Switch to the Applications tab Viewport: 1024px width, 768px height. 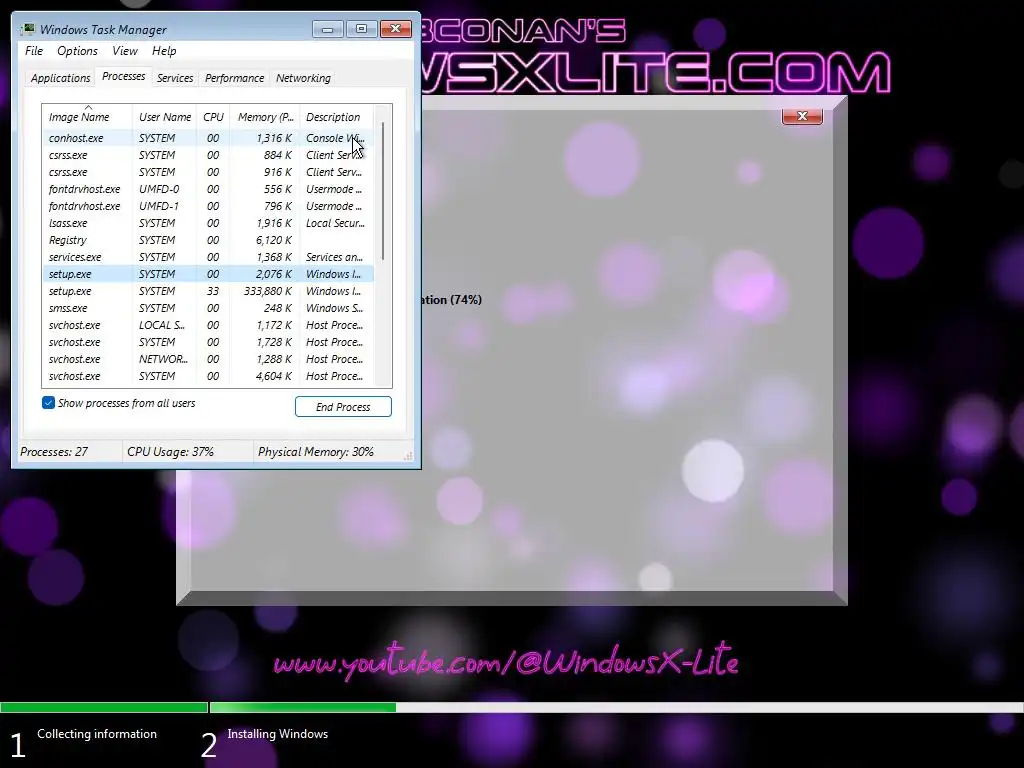60,78
